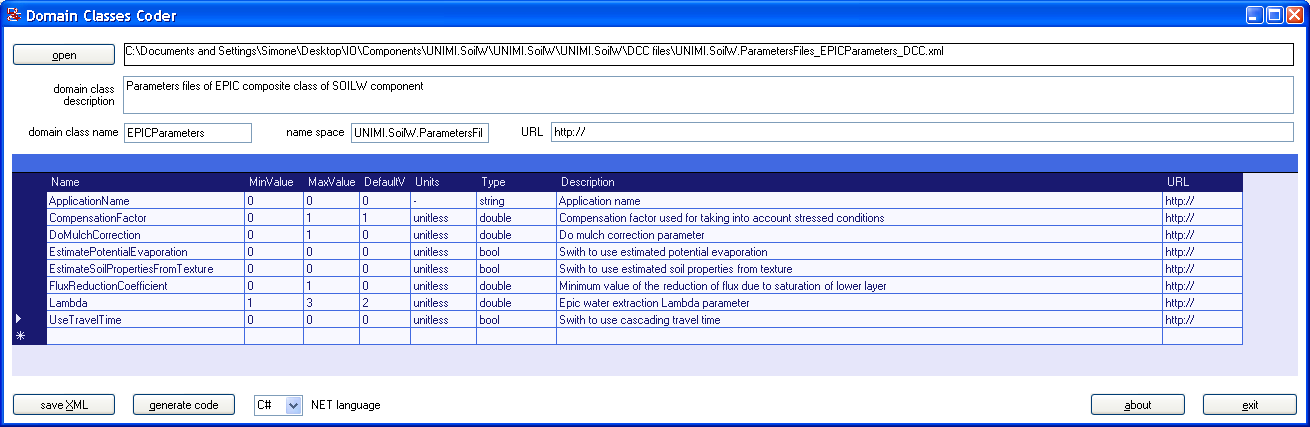1310x427 pixels.
Task: Focus the file path text field
Action: tap(709, 54)
